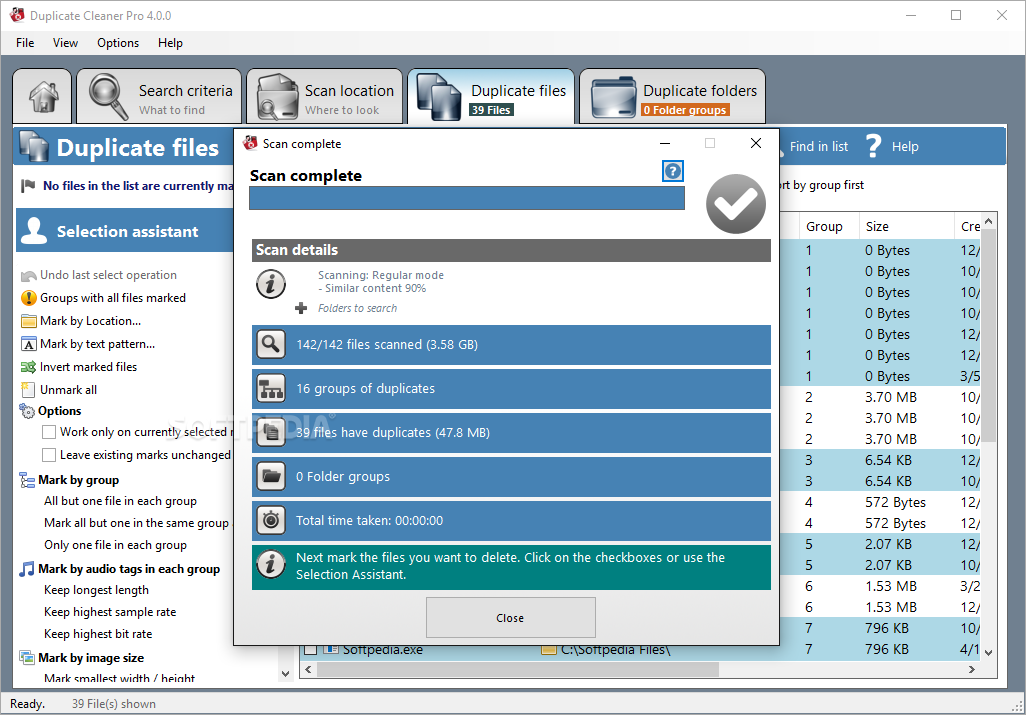Select Keep highest sample rate
The width and height of the screenshot is (1026, 715).
(x=110, y=612)
